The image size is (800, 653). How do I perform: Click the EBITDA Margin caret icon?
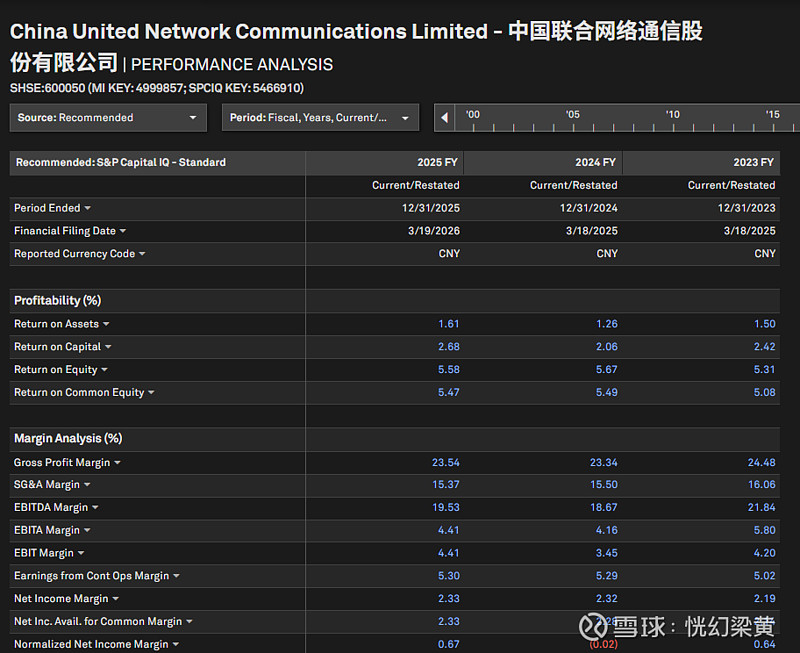[95, 508]
